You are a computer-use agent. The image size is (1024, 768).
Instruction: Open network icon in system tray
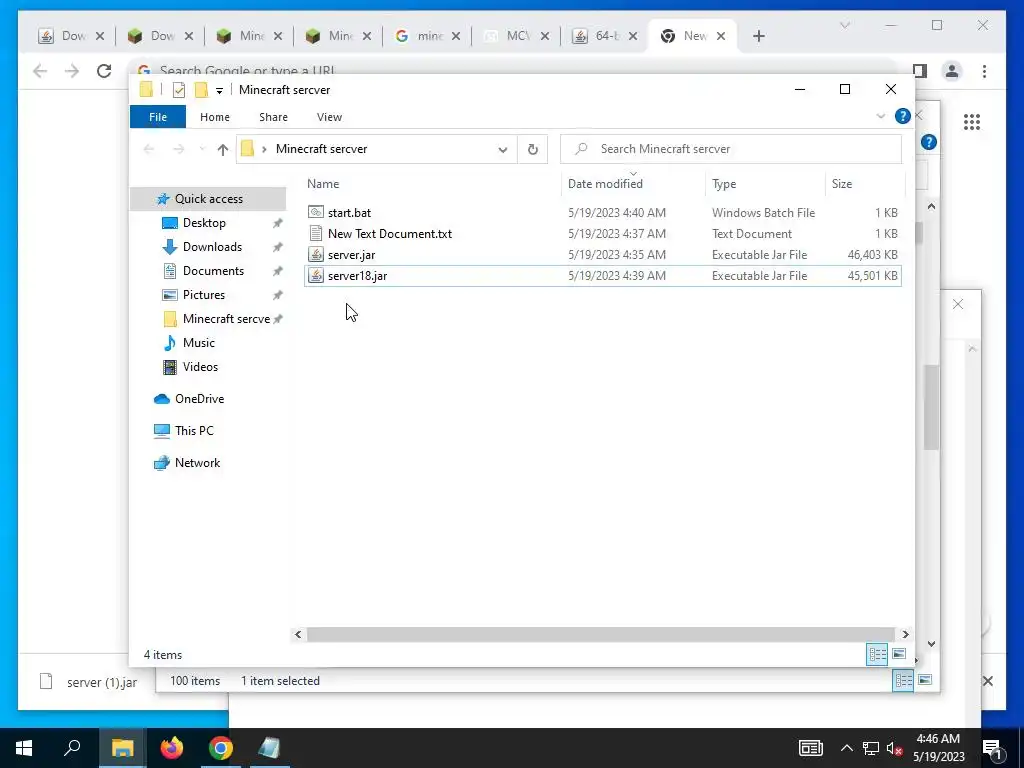click(x=870, y=748)
